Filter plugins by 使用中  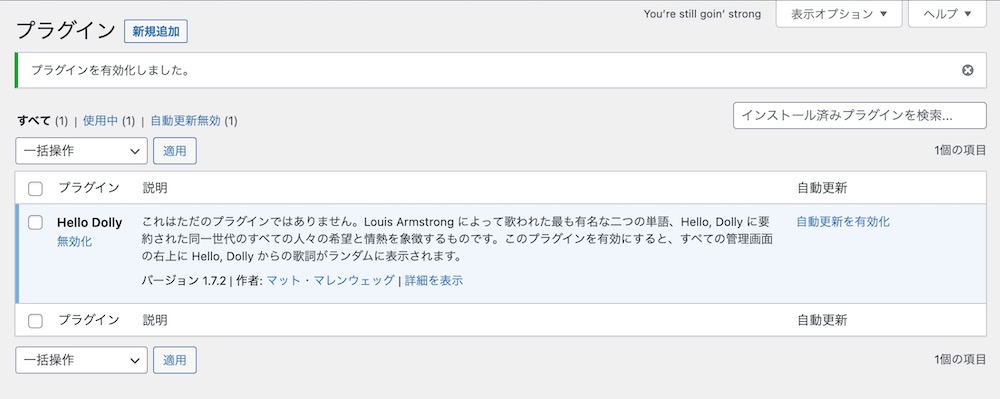100,120
